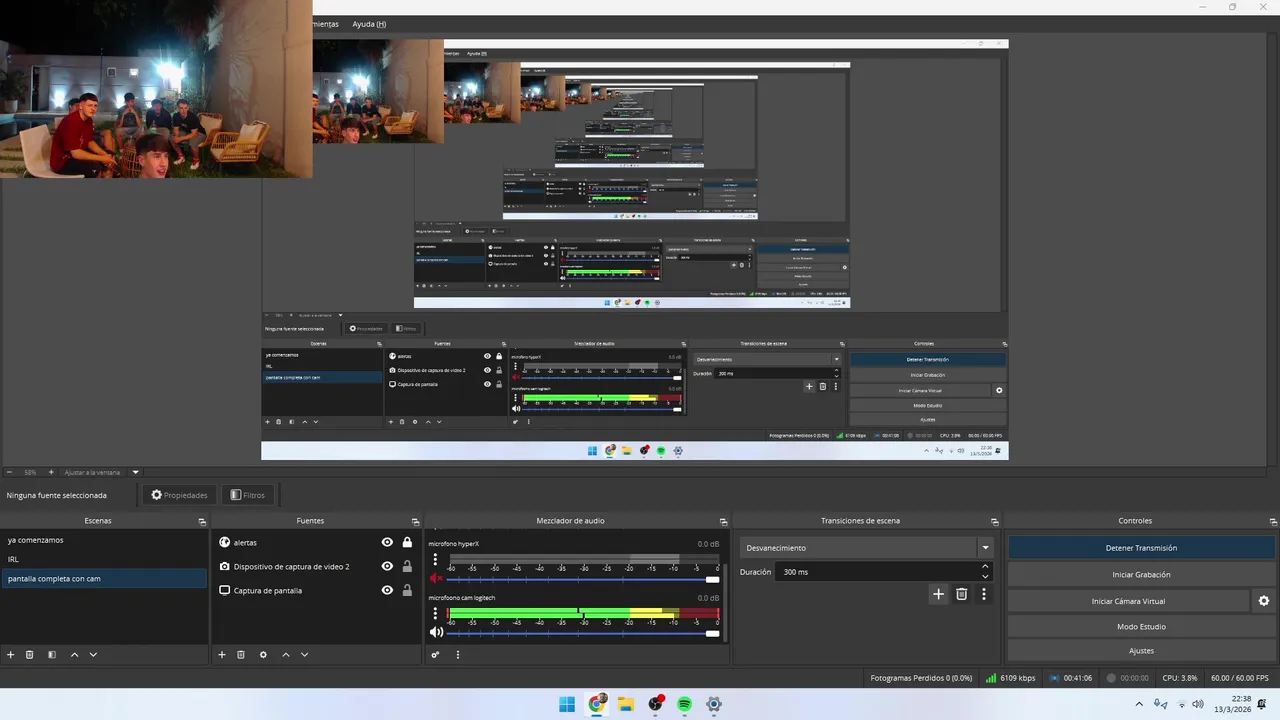This screenshot has height=720, width=1280.
Task: Open transition properties three-dot menu
Action: [984, 594]
